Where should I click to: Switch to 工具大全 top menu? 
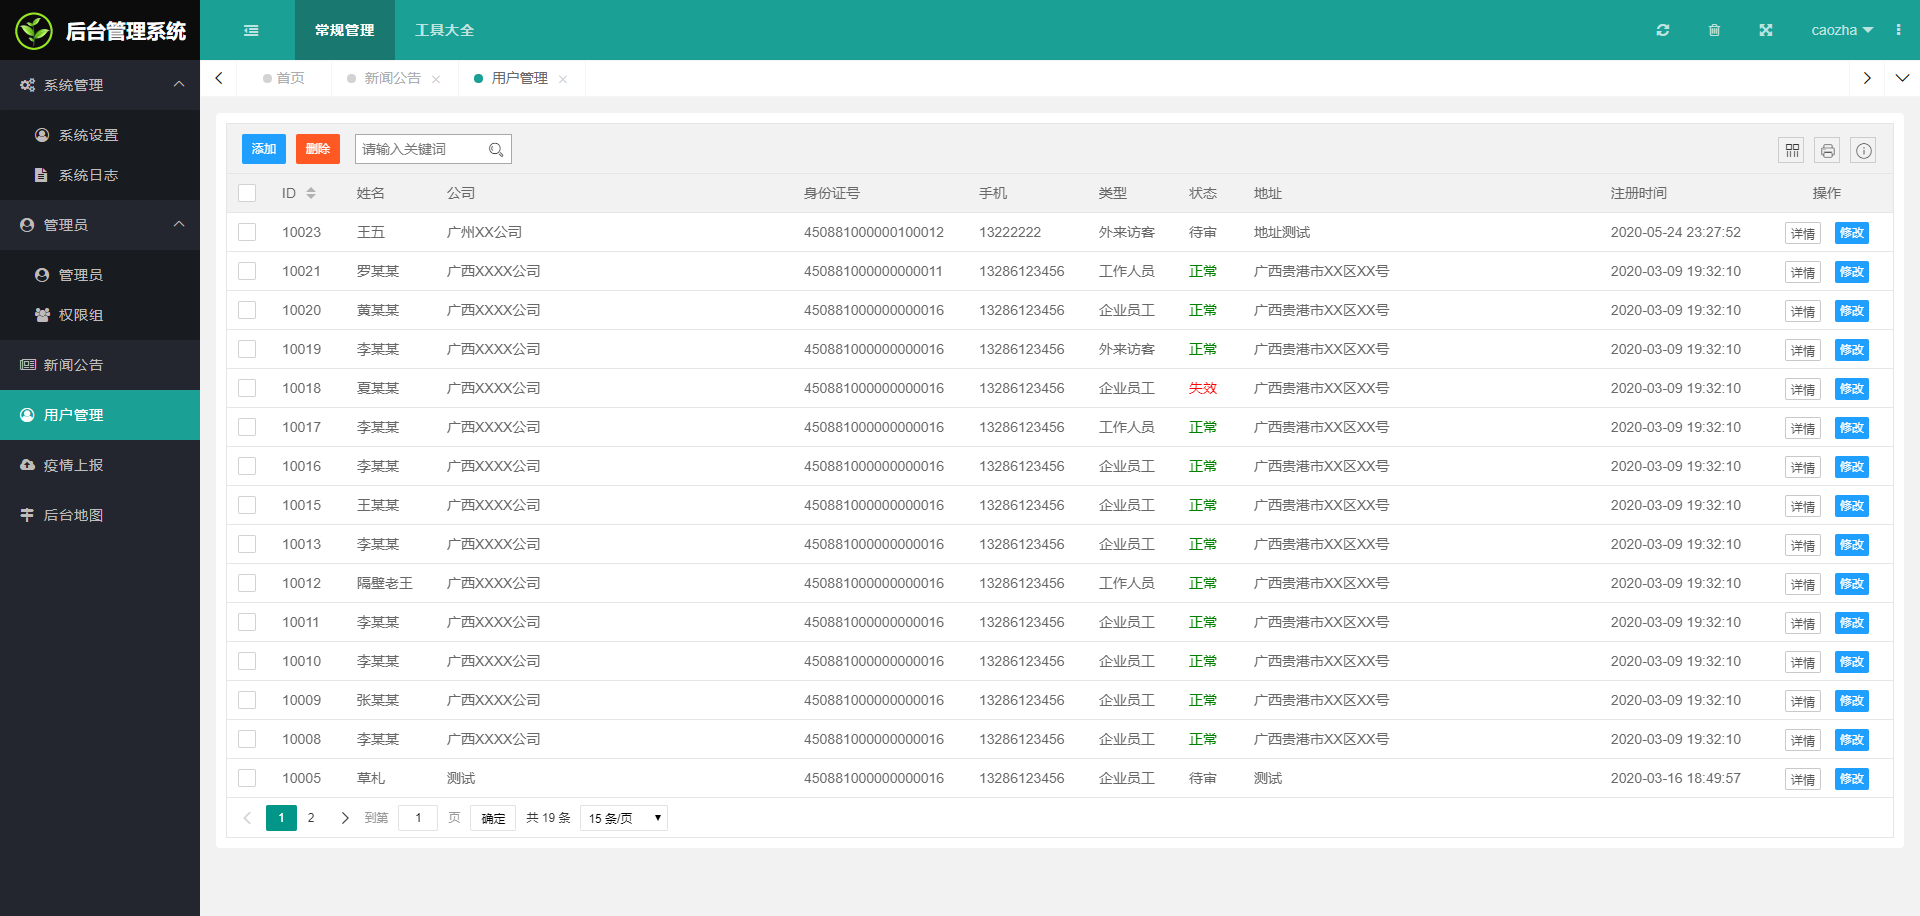coord(445,30)
